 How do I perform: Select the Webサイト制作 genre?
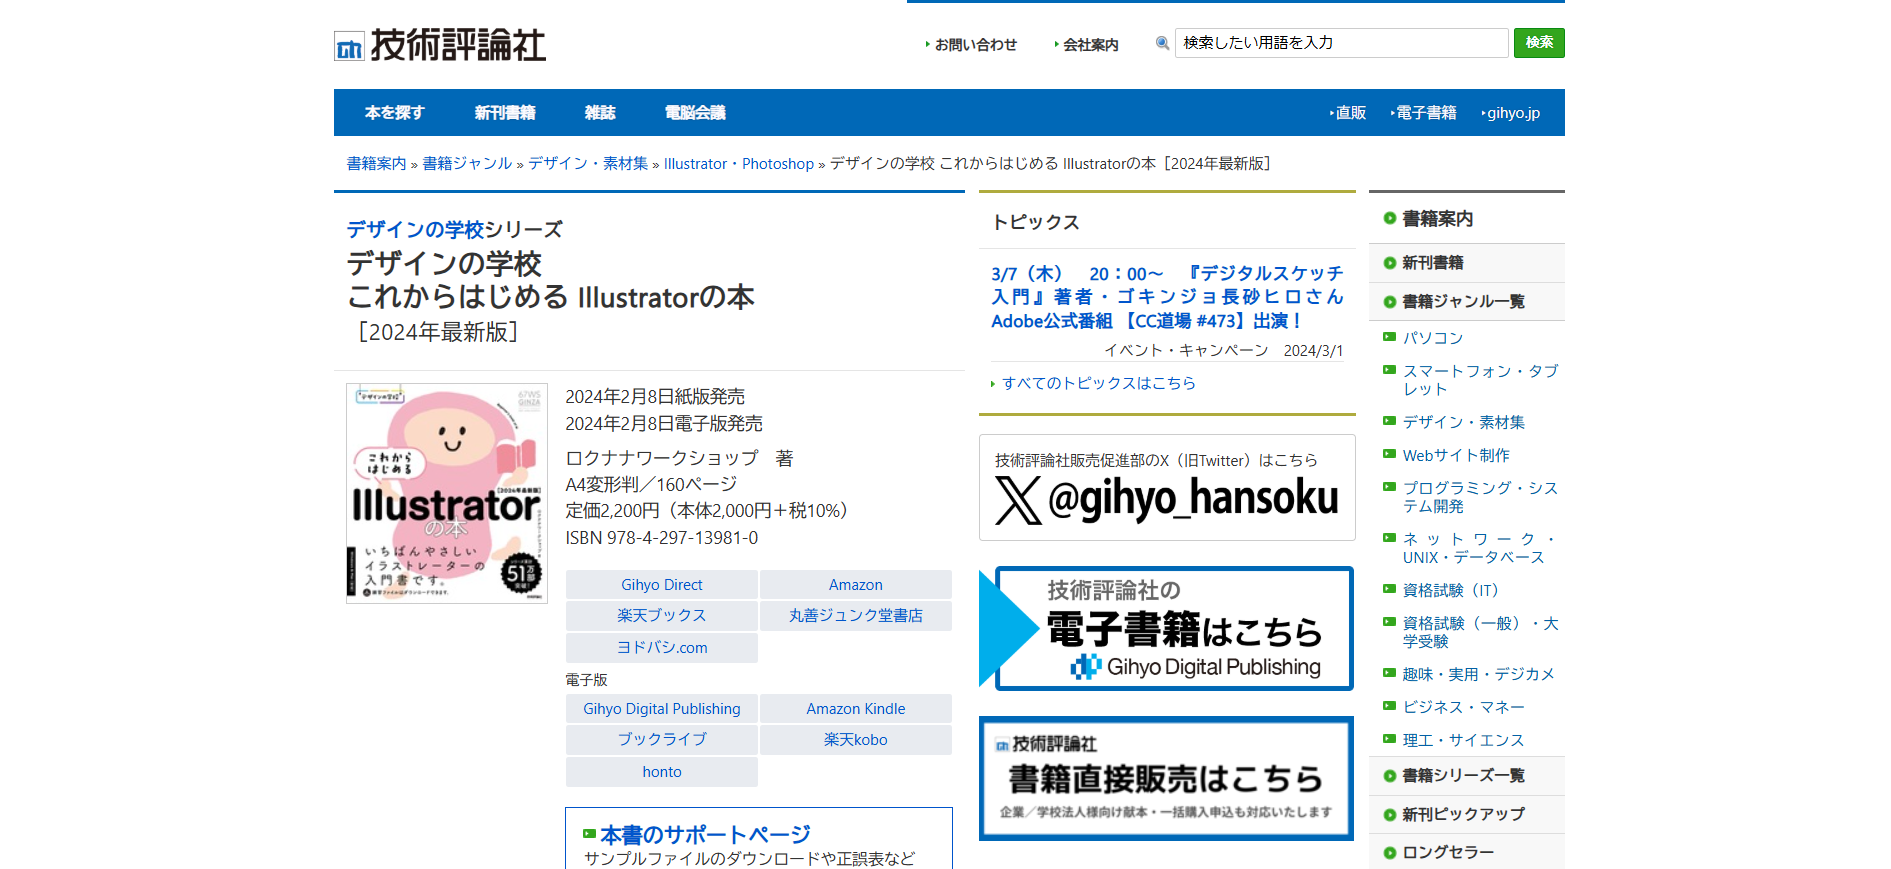pos(1456,455)
